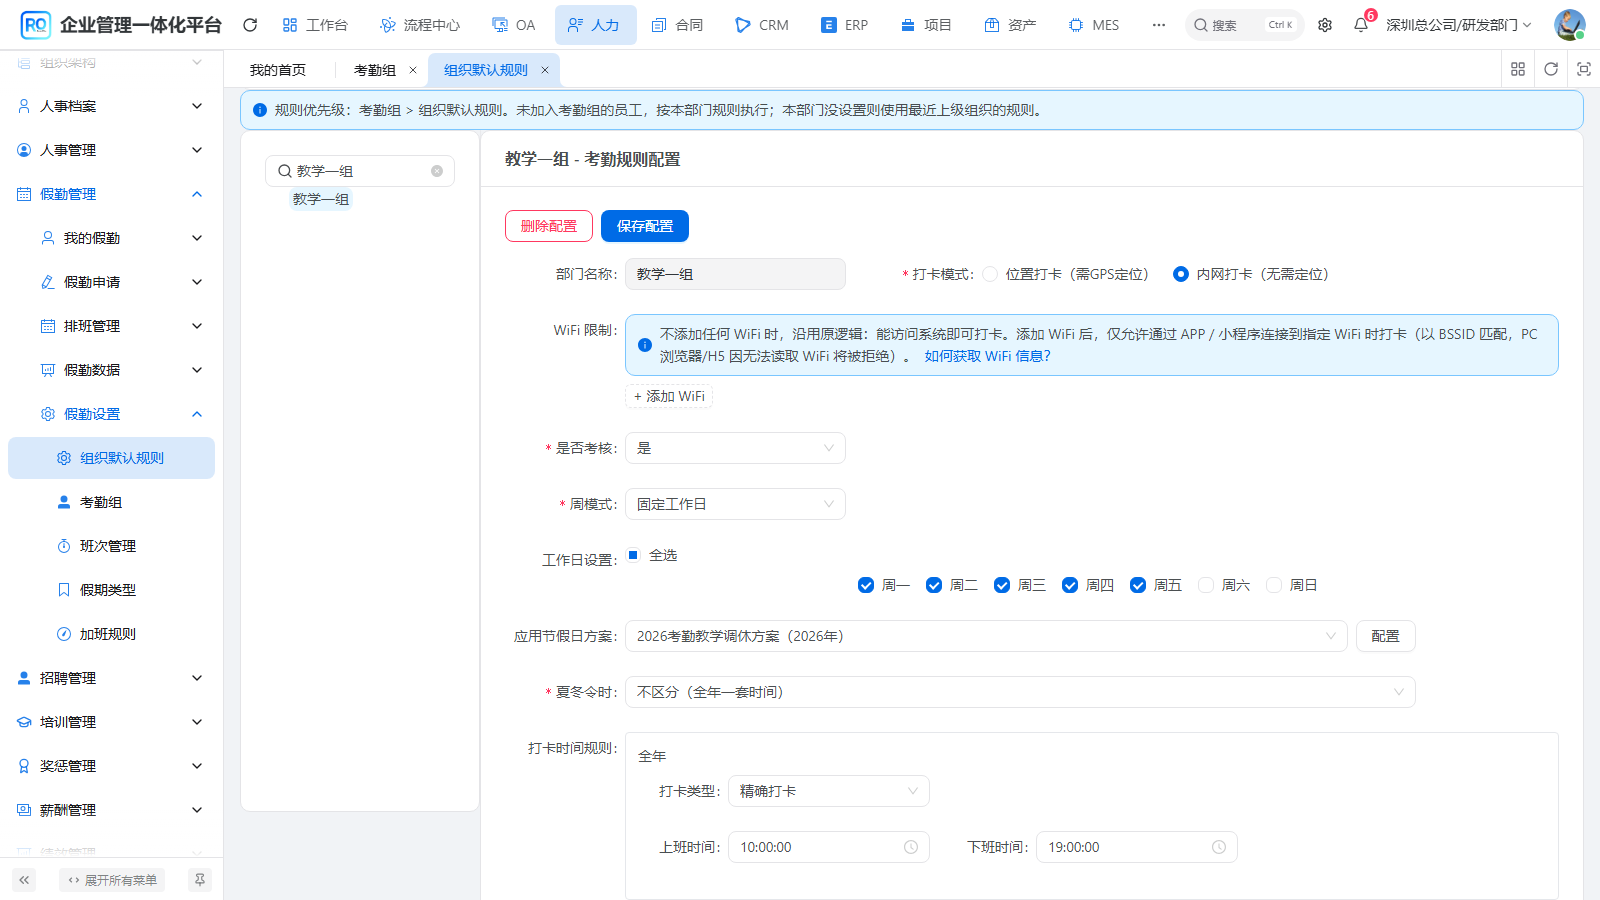Open the clock picker for 上班时间
The width and height of the screenshot is (1600, 900).
pos(911,847)
